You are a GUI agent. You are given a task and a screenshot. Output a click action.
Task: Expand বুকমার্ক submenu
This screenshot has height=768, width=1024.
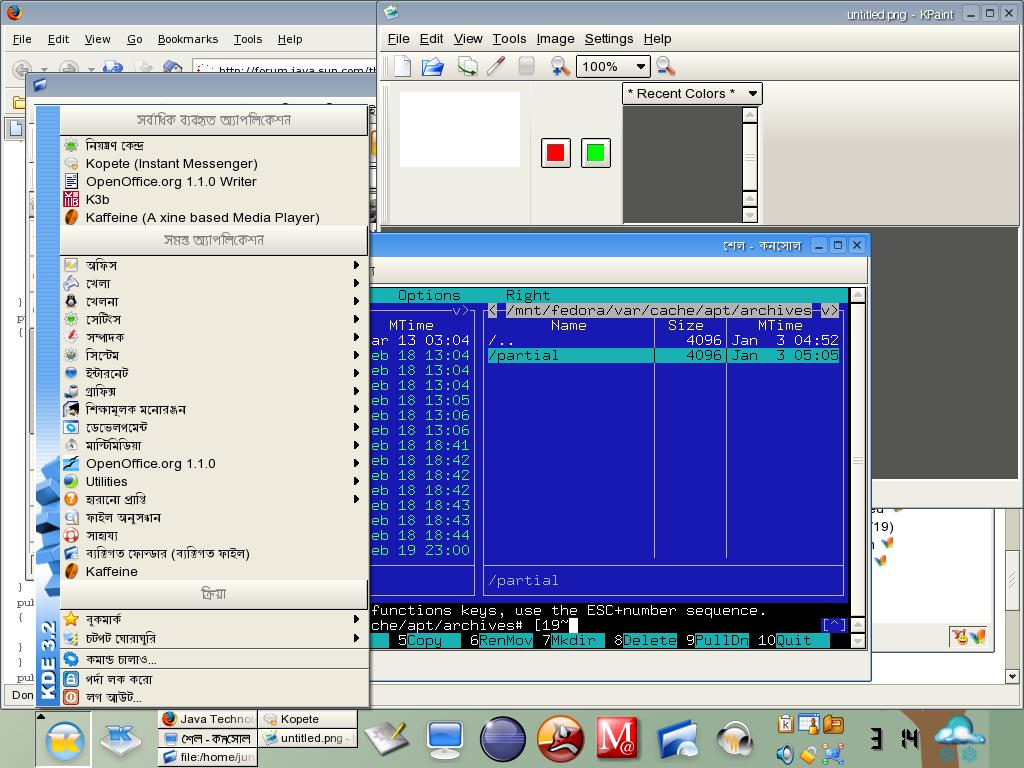click(x=214, y=619)
